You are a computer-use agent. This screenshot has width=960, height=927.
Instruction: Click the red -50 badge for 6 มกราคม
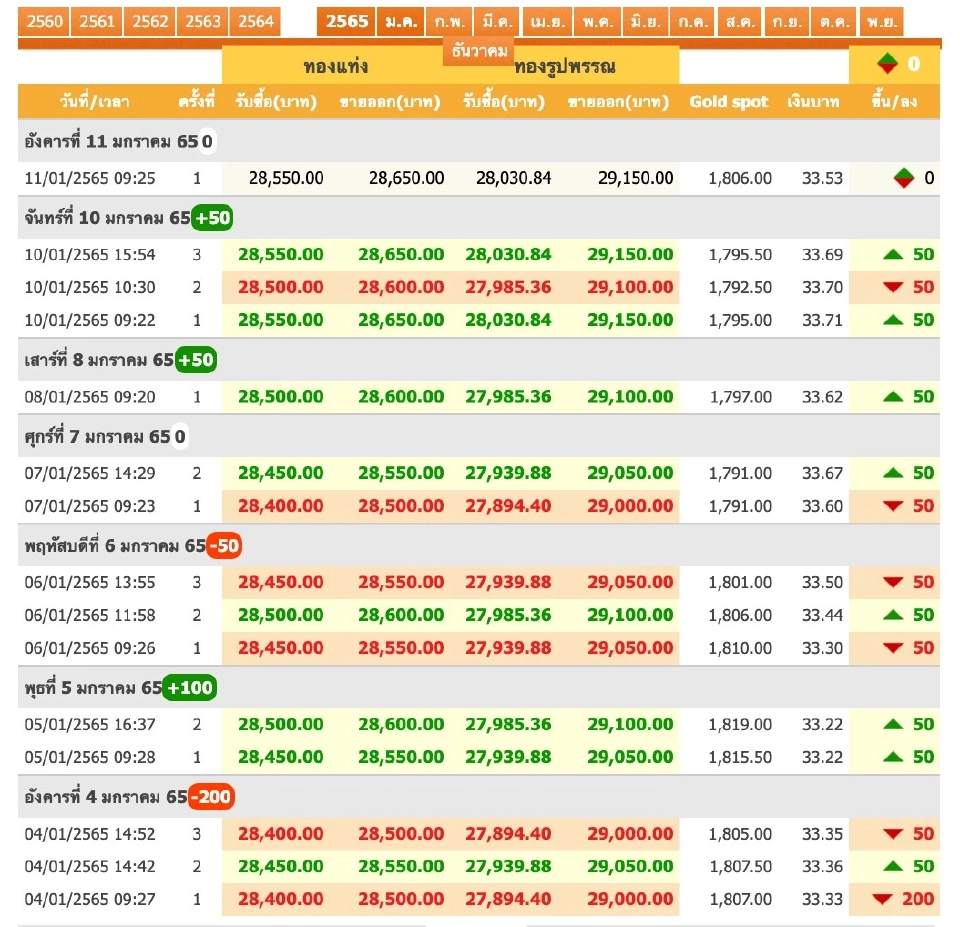coord(224,546)
